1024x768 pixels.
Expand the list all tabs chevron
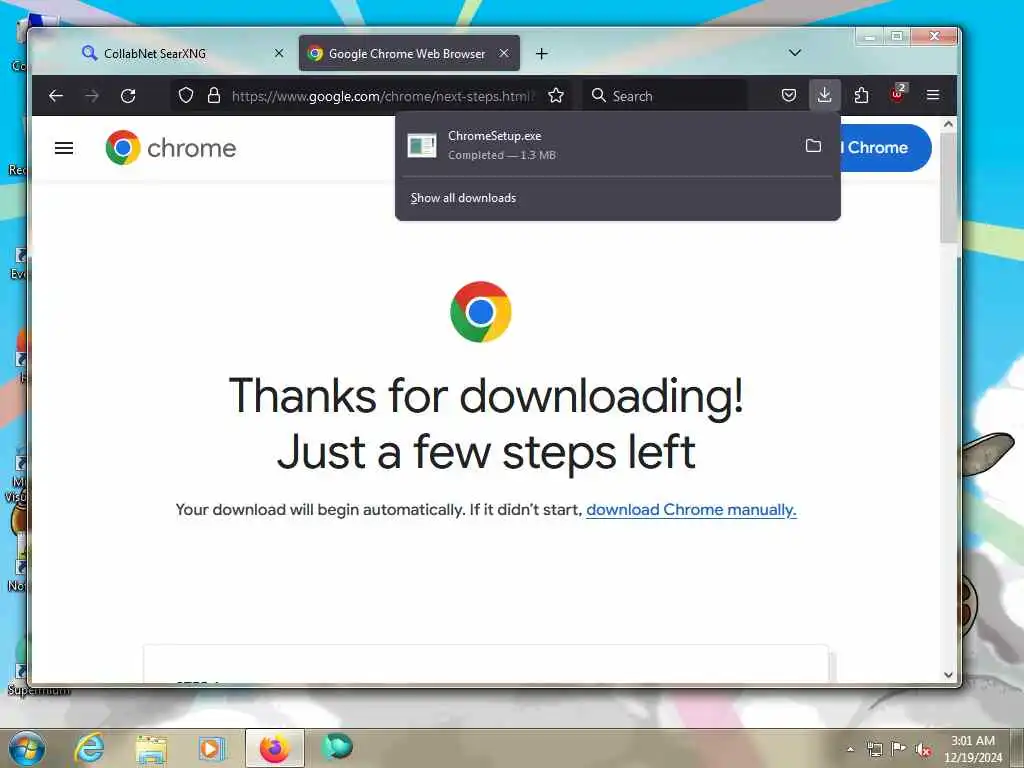click(795, 53)
